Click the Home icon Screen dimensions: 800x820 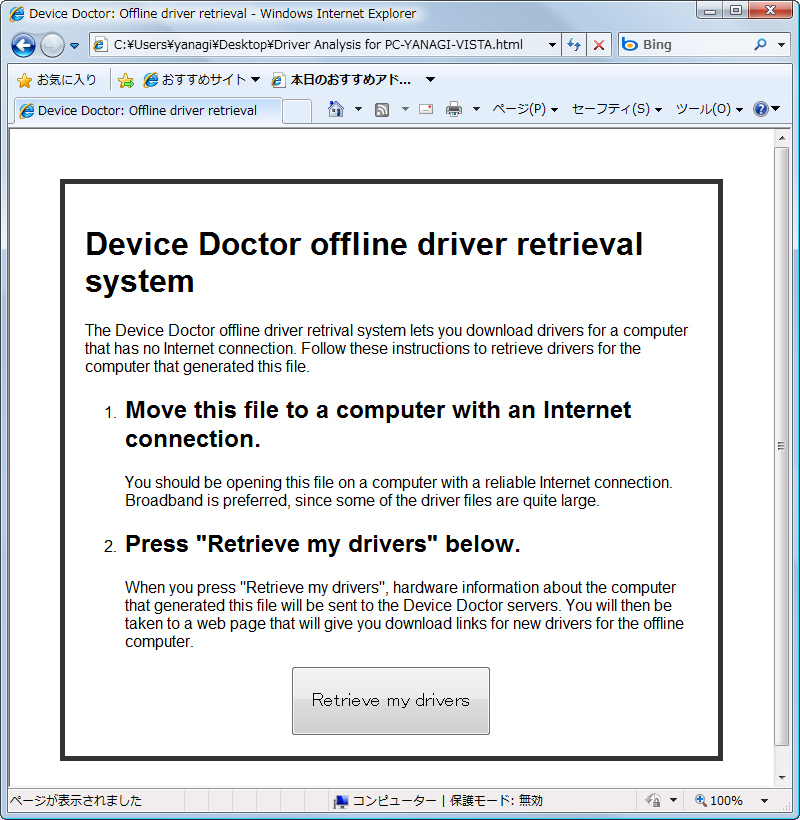336,109
